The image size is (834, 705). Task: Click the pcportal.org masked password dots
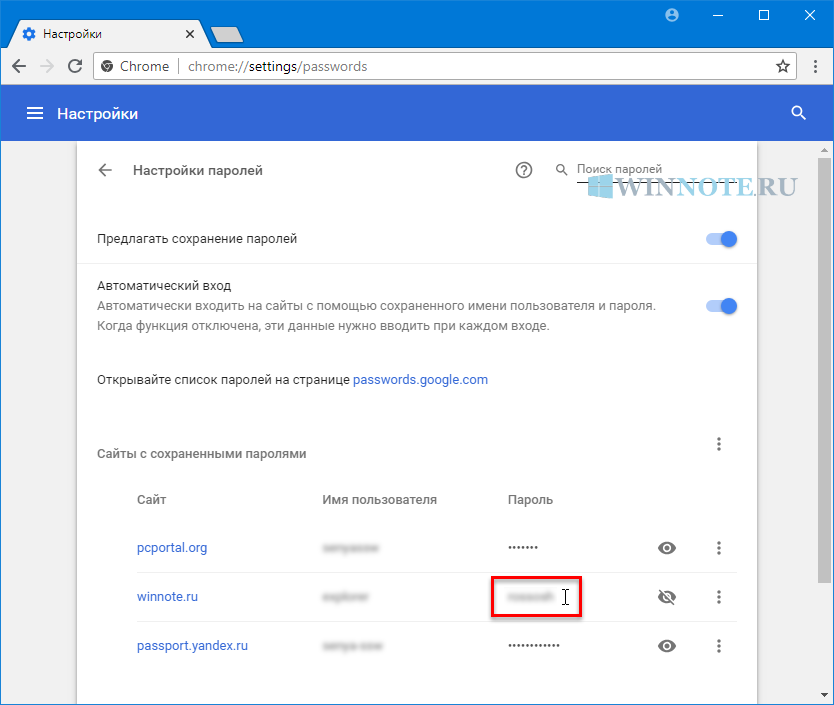(523, 548)
